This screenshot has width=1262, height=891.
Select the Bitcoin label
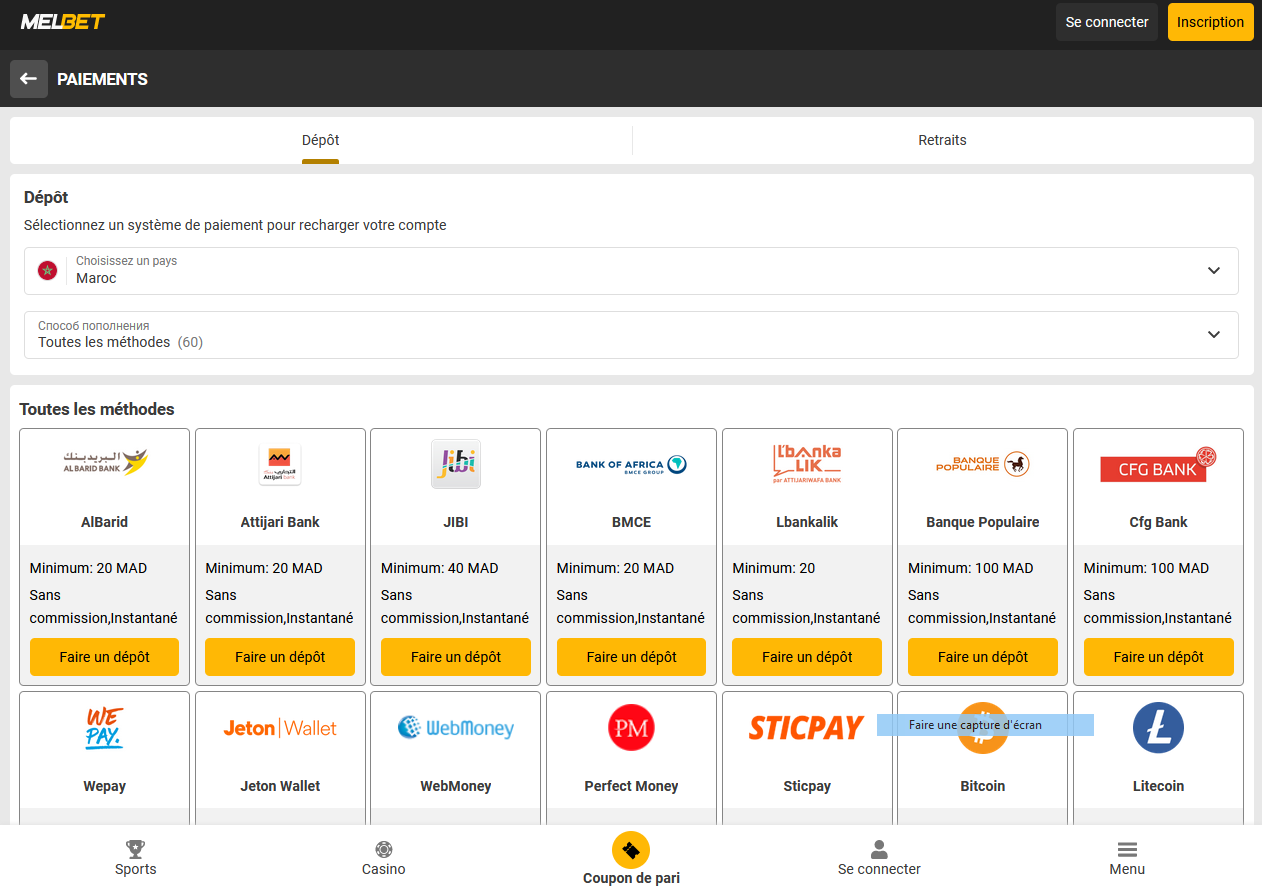(x=983, y=786)
